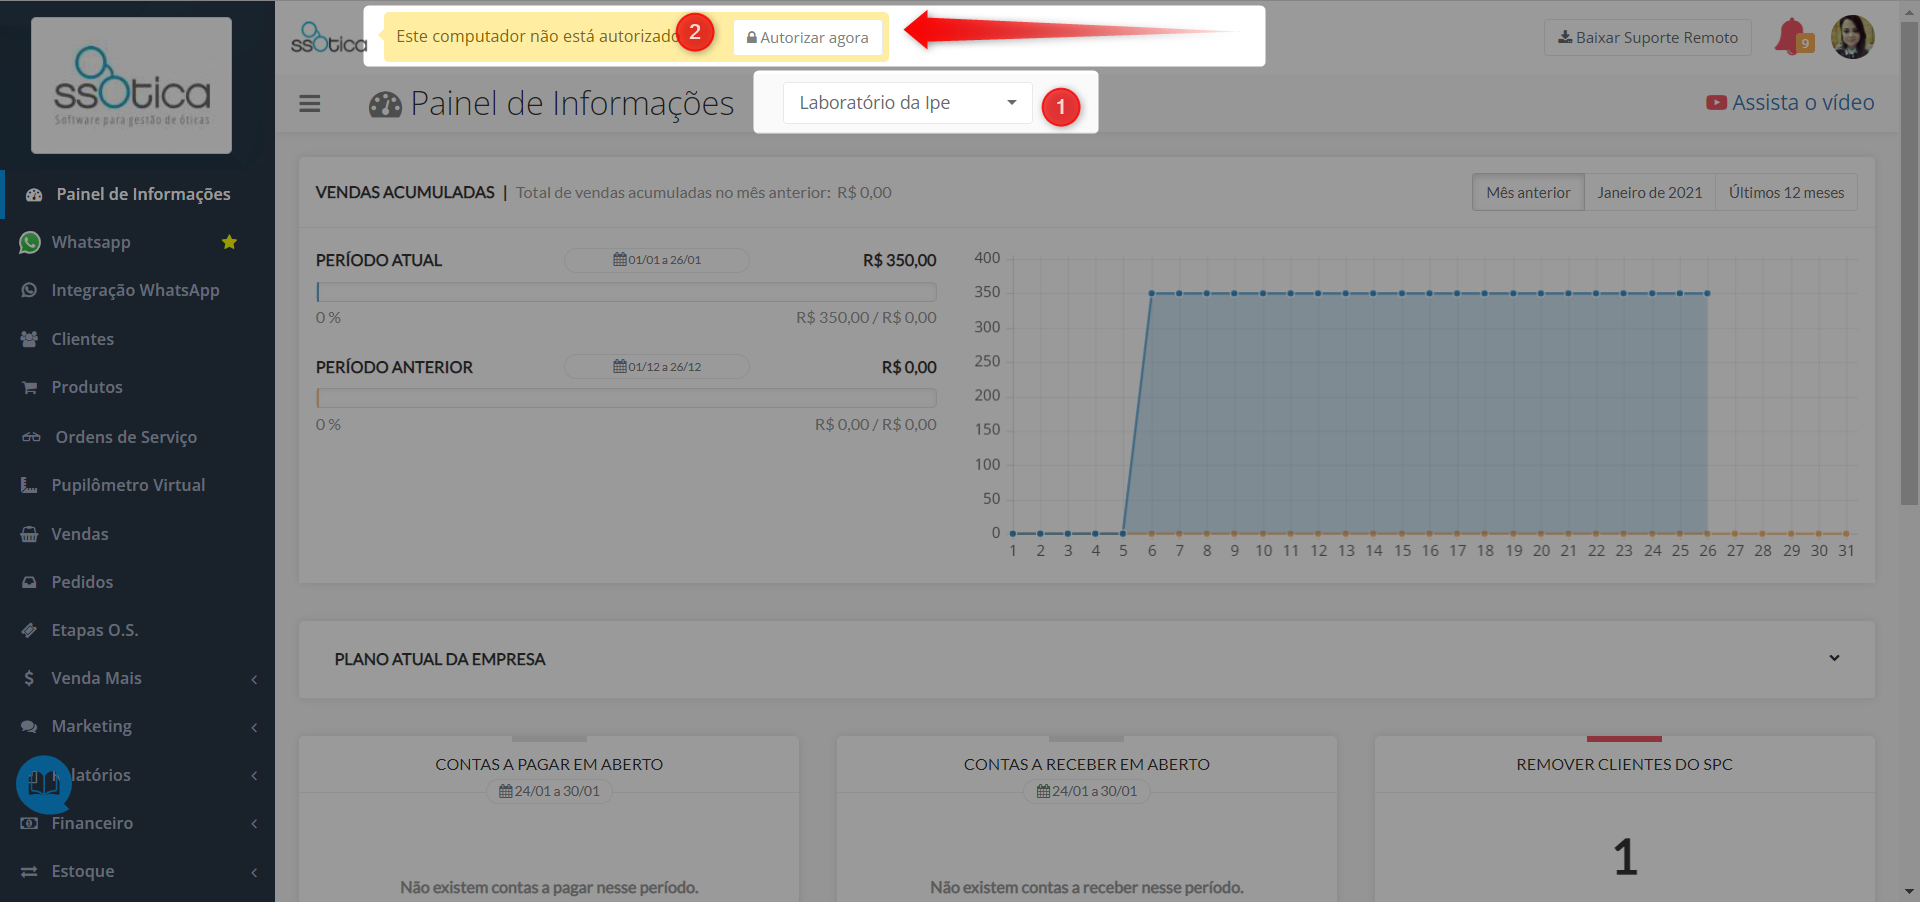
Task: Expand the Estoque submenu arrow
Action: [254, 872]
